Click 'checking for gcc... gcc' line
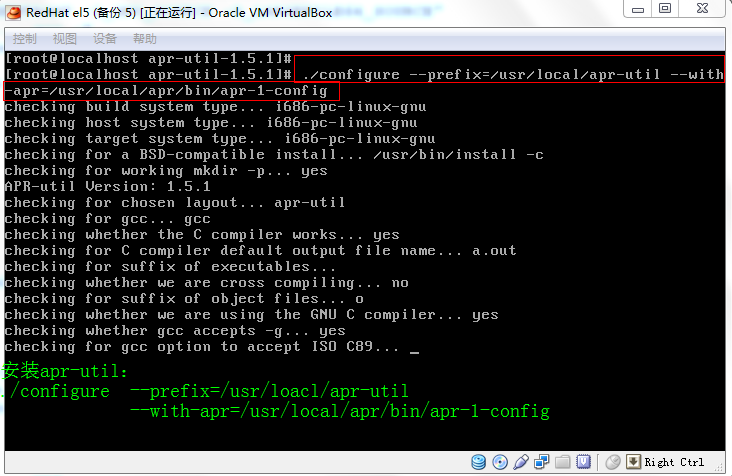This screenshot has width=732, height=476. point(107,219)
